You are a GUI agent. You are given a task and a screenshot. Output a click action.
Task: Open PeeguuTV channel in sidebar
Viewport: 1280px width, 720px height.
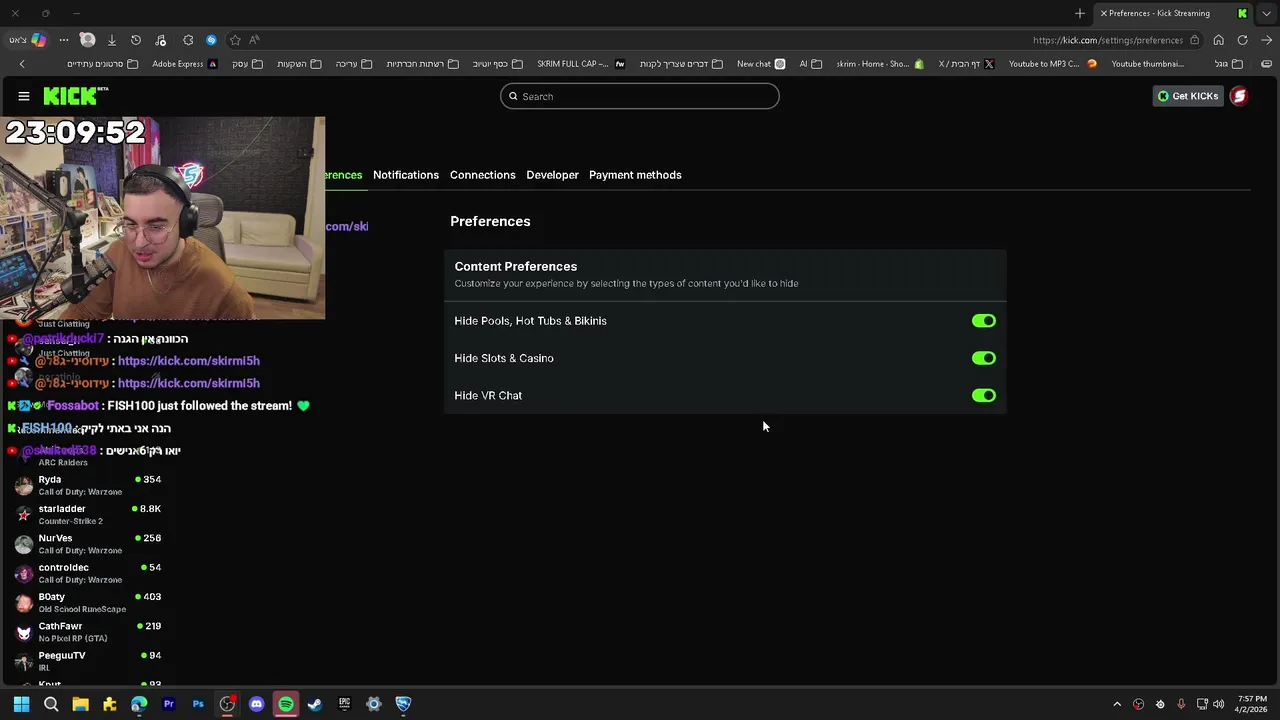pos(90,661)
